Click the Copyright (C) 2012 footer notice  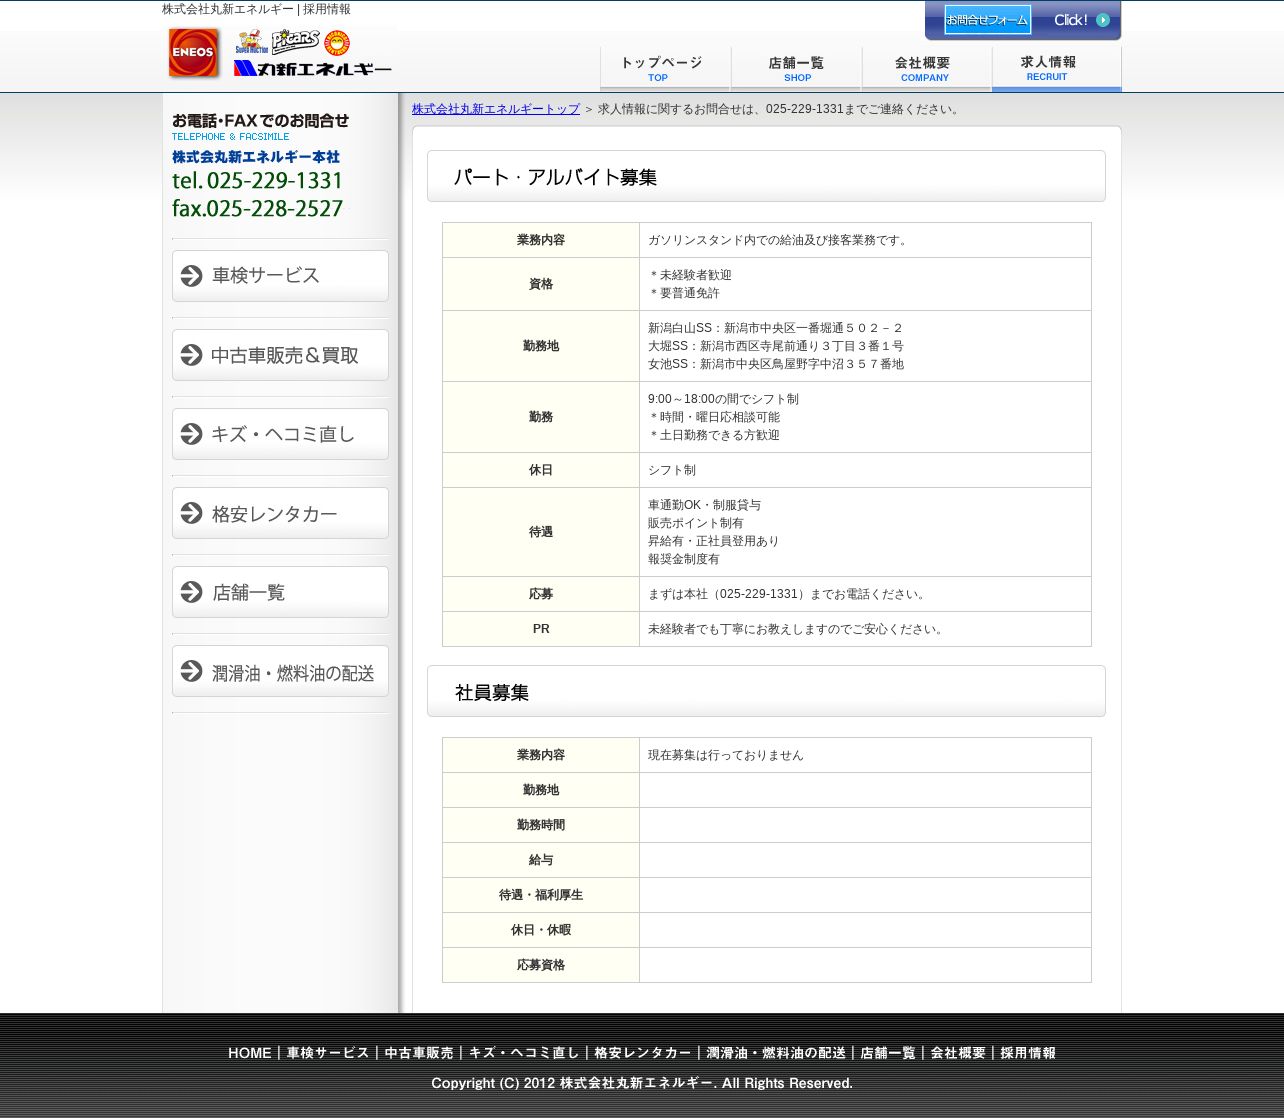point(642,1083)
